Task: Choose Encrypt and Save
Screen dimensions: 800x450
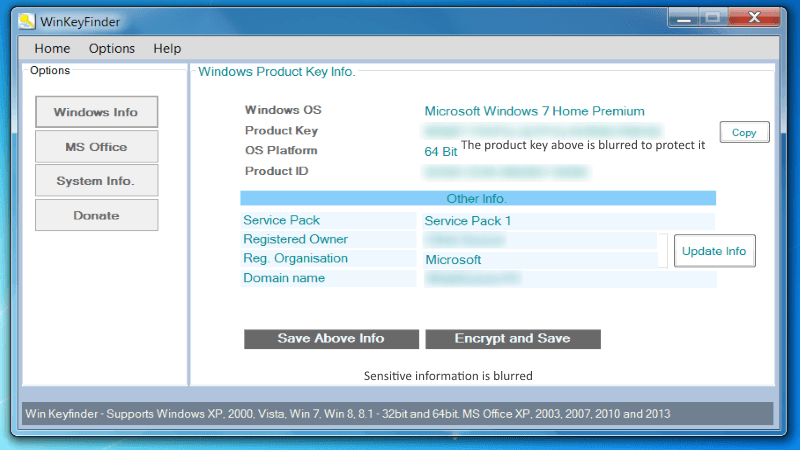Action: click(512, 338)
